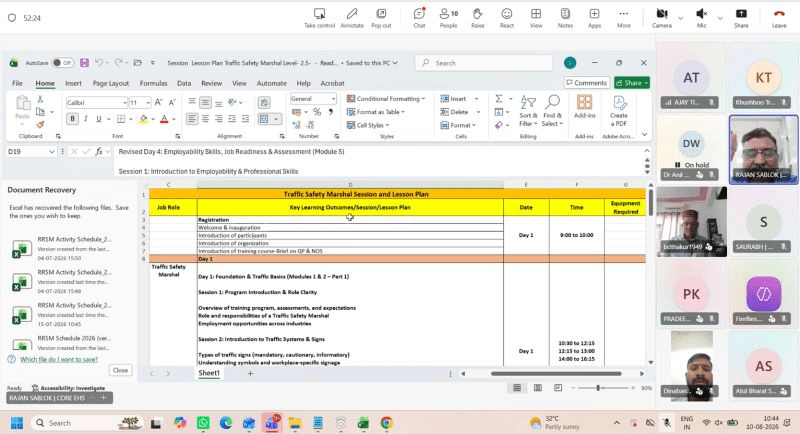Screen dimensions: 800x434
Task: Expand Conditional Formatting menu
Action: click(386, 98)
